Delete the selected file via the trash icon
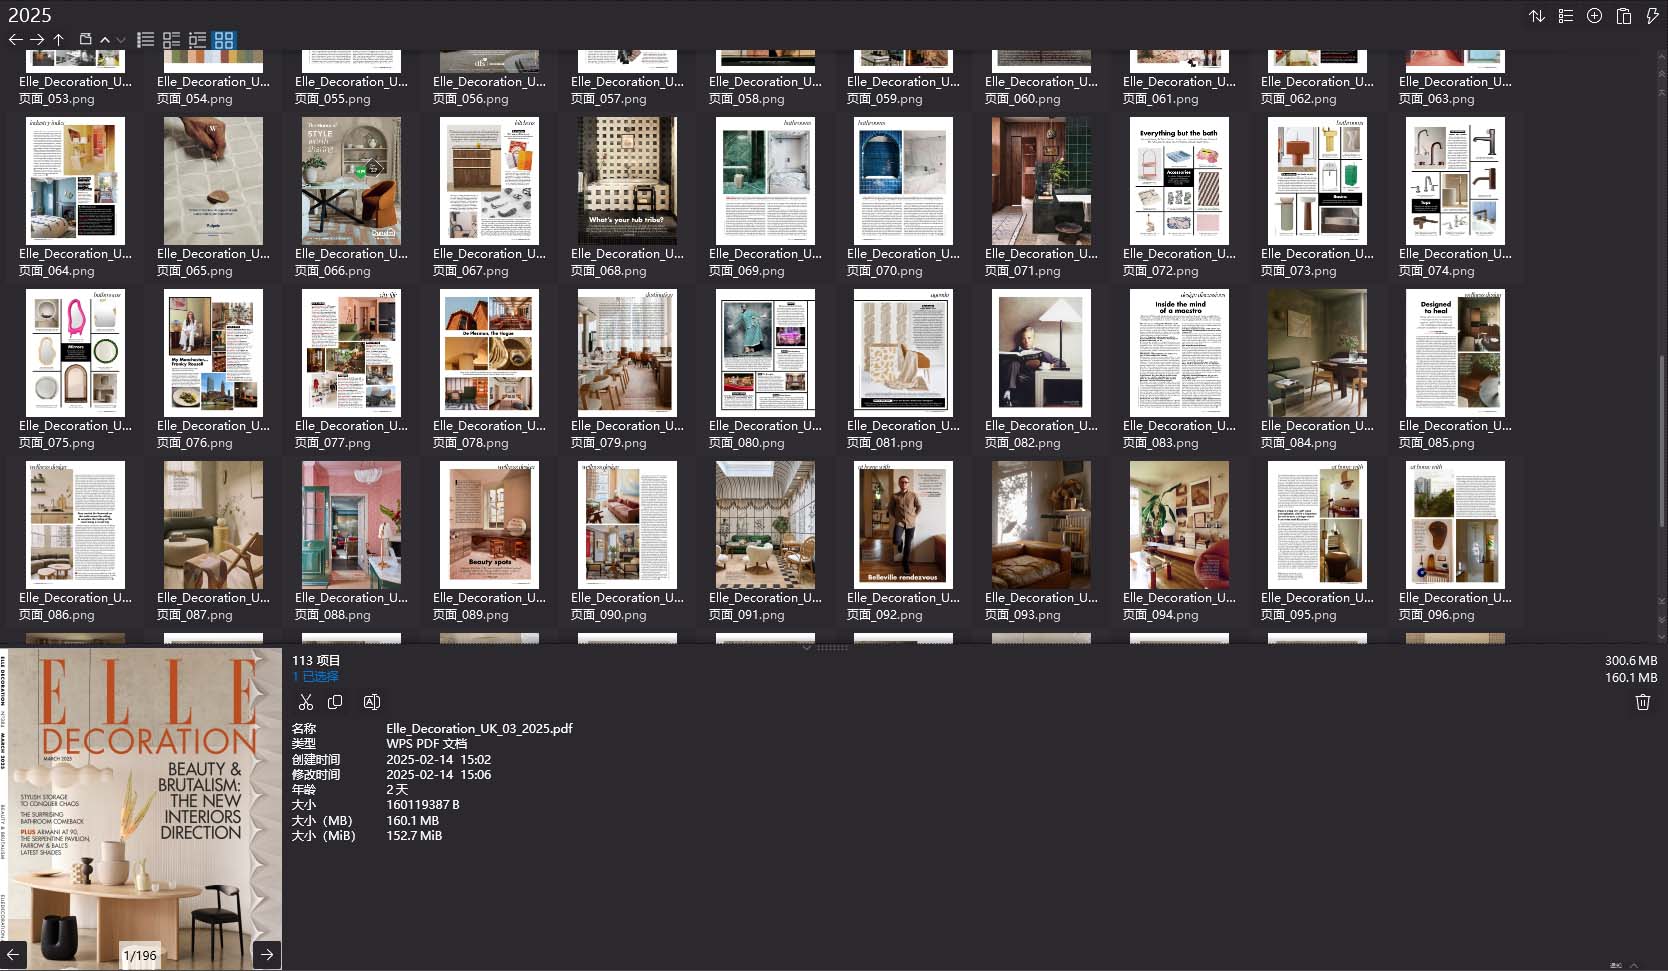1668x971 pixels. pos(1642,702)
